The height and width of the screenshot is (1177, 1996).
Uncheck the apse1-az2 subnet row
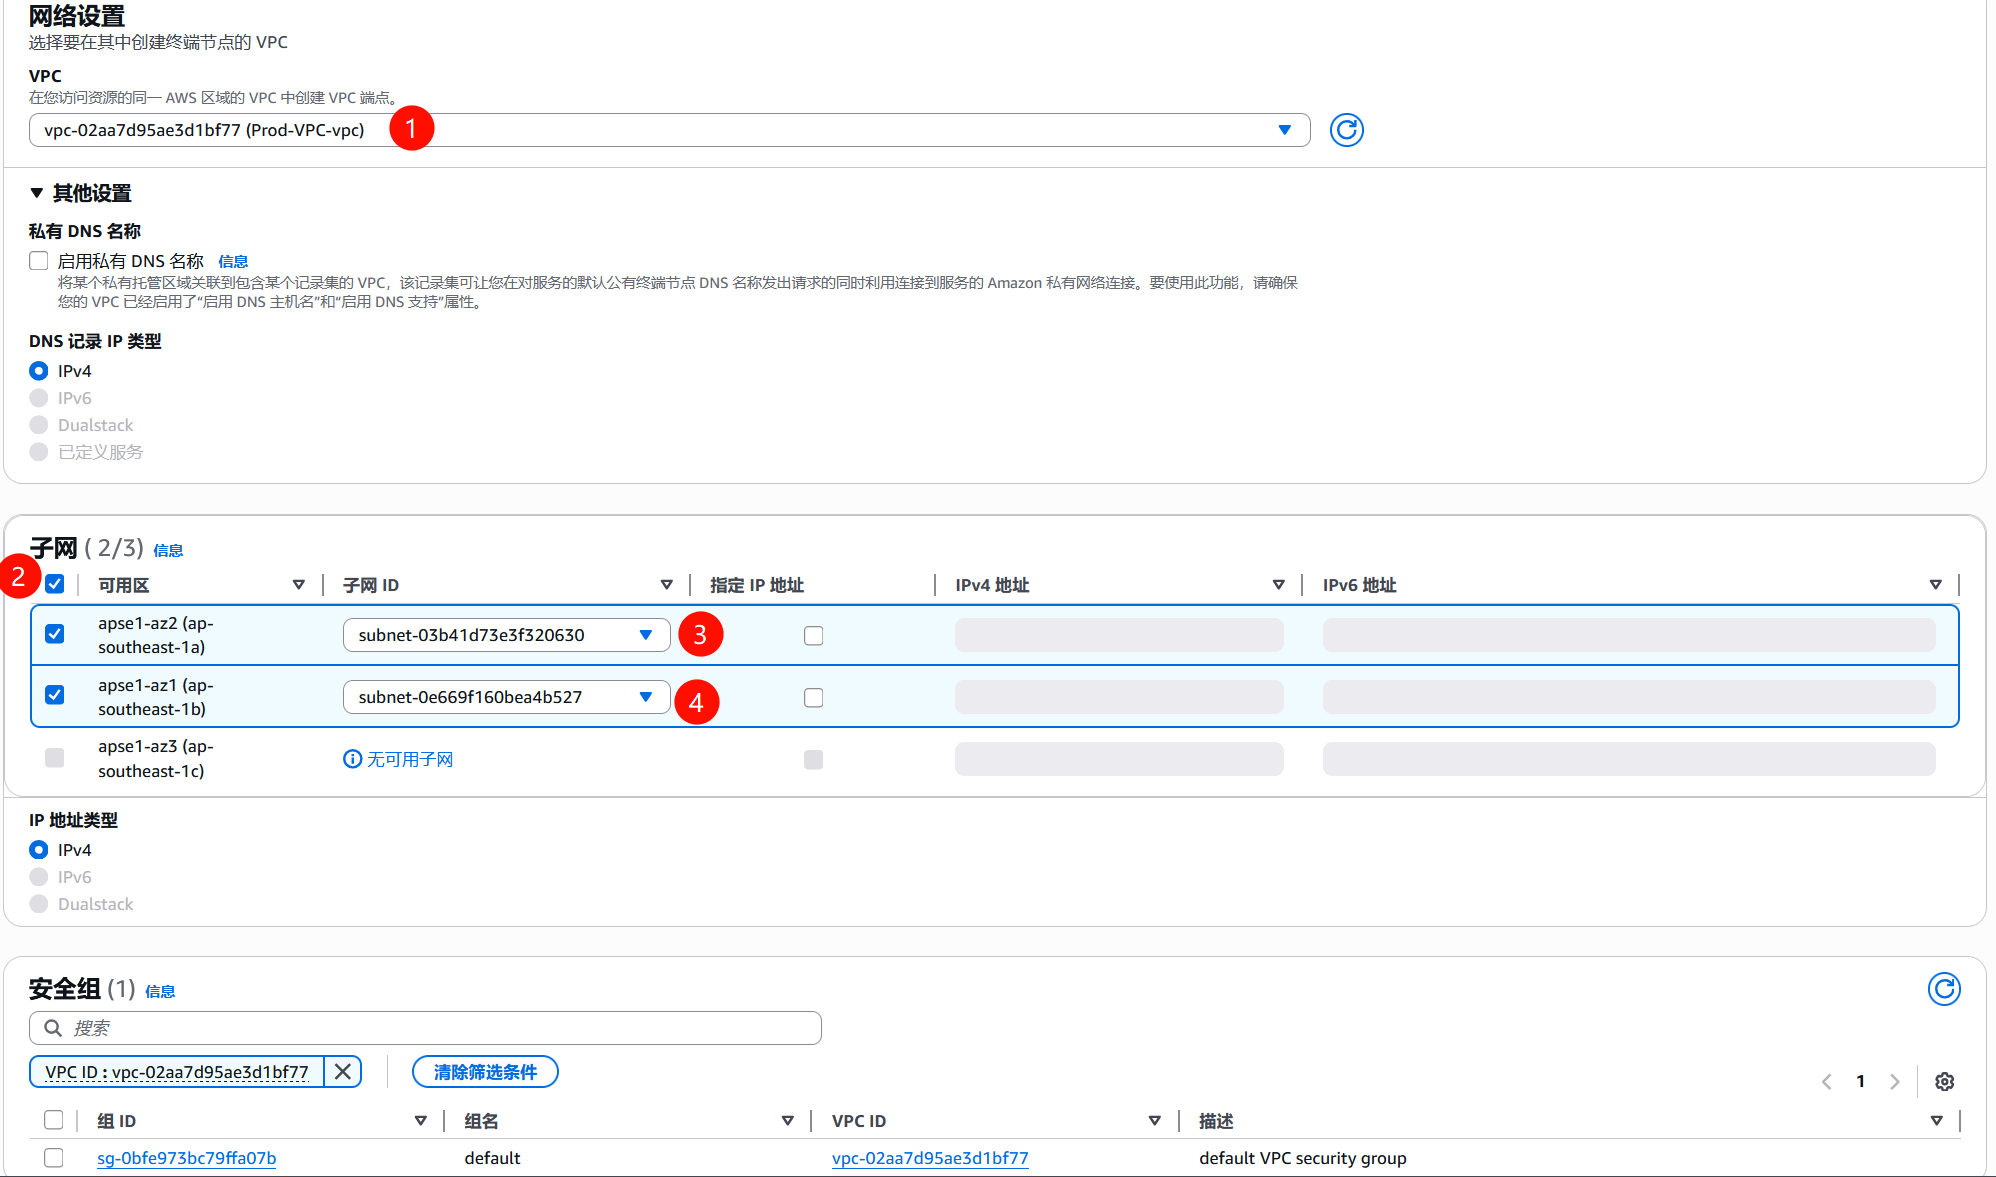pos(55,634)
